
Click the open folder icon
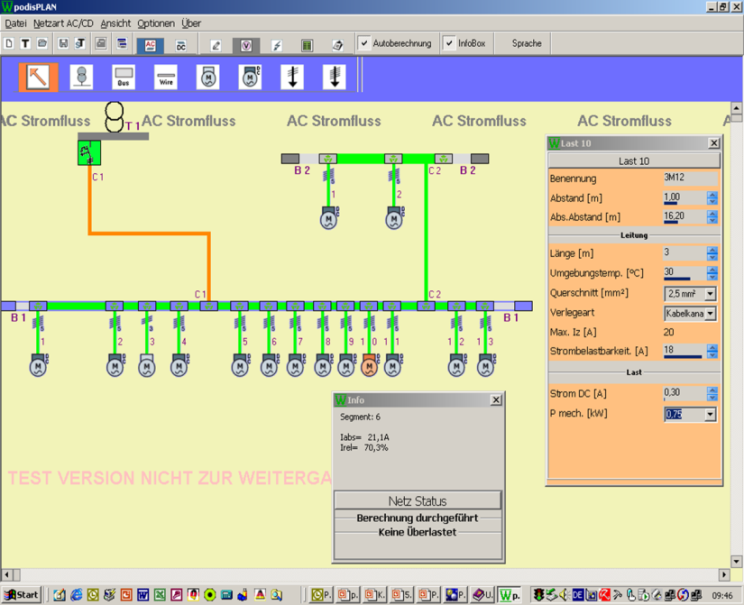pyautogui.click(x=42, y=44)
